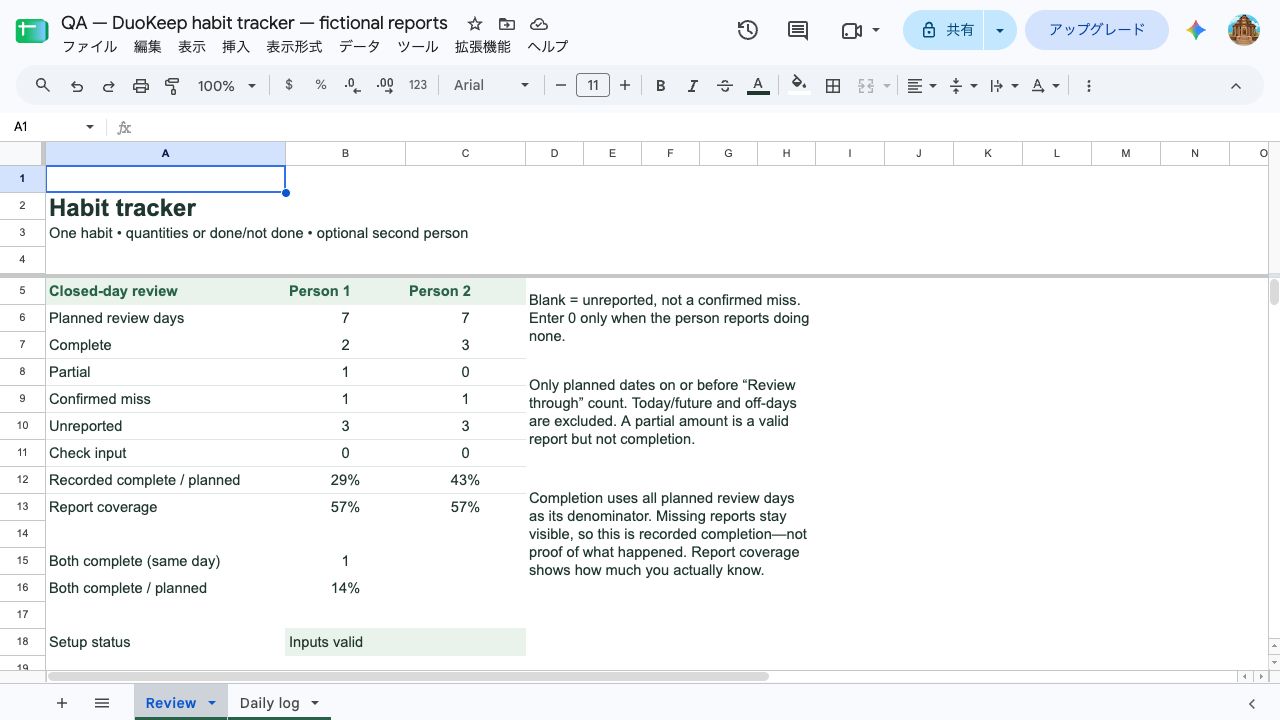The height and width of the screenshot is (720, 1280).
Task: Add a new sheet with plus button
Action: coord(62,703)
